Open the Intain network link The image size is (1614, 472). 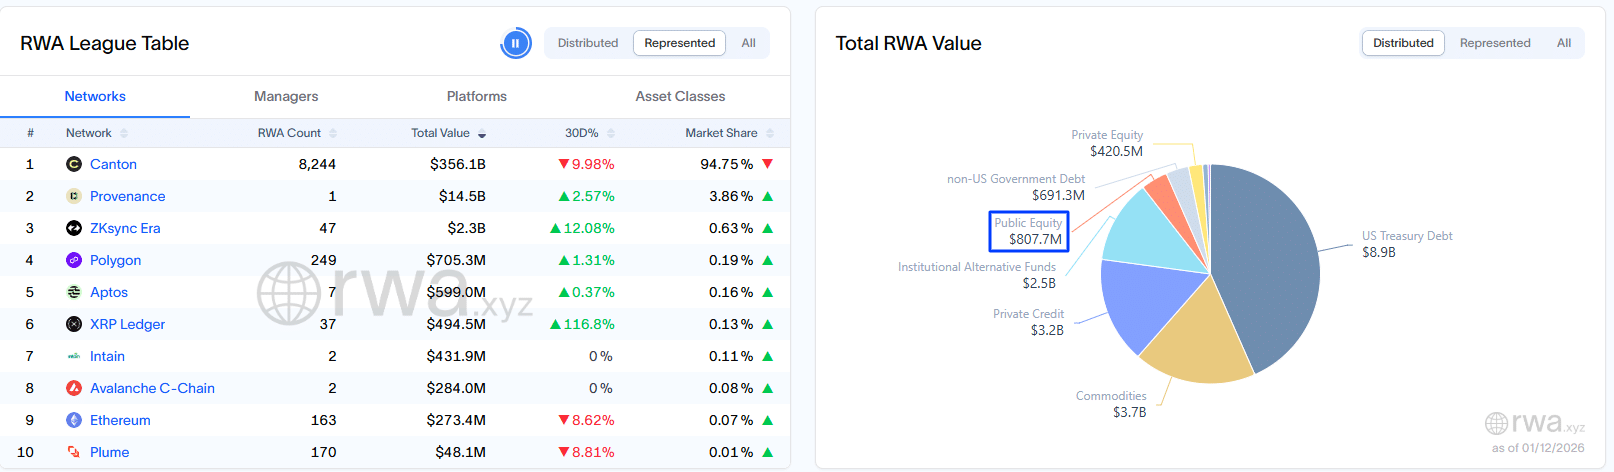pos(107,356)
